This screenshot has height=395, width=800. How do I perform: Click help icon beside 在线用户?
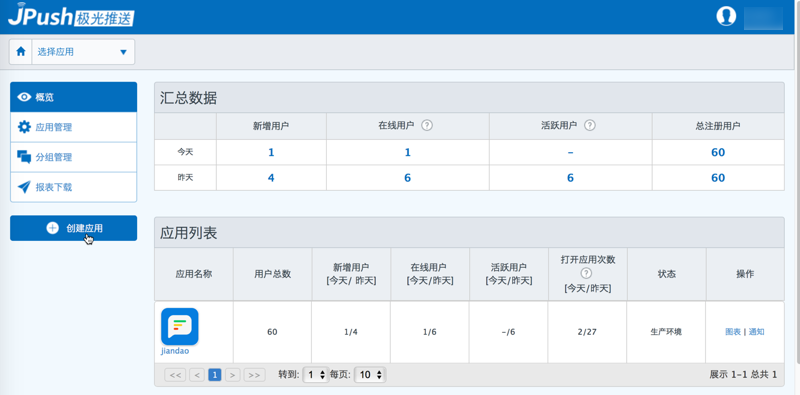tap(427, 126)
